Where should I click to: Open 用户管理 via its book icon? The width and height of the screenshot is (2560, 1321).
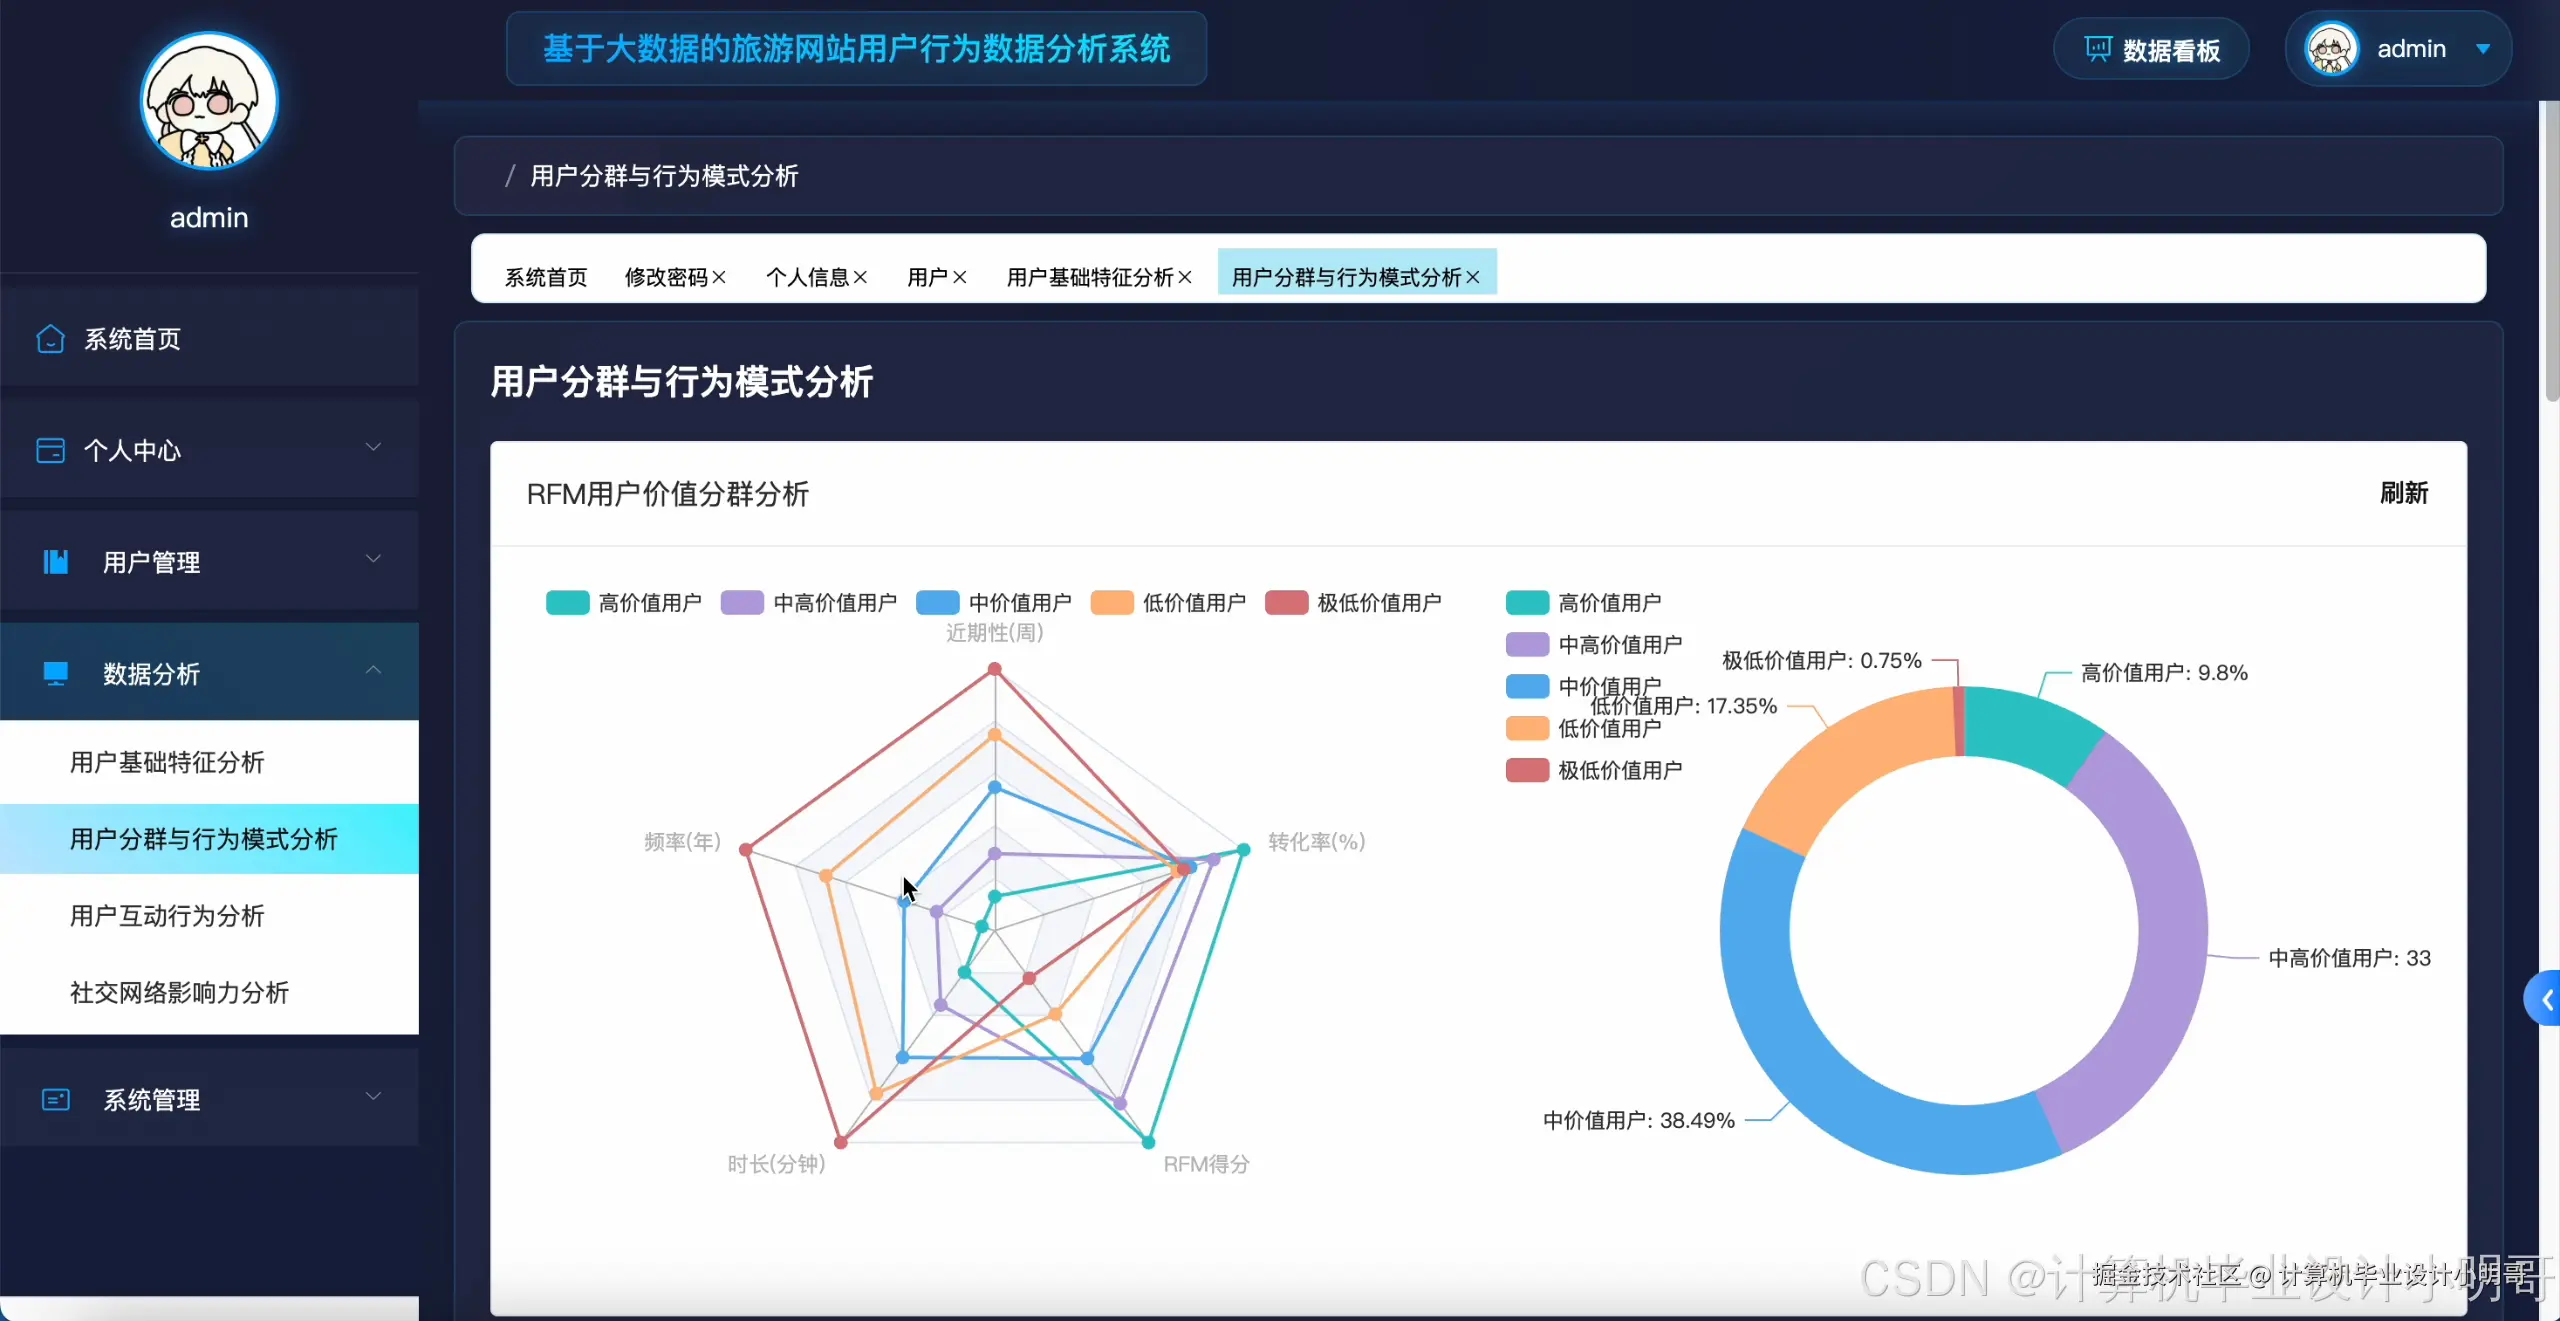tap(55, 562)
